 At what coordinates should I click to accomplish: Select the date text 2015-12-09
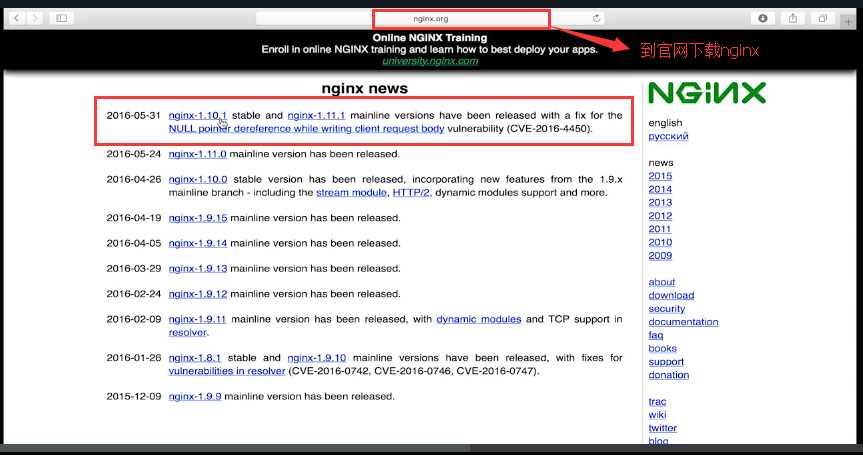tap(134, 396)
